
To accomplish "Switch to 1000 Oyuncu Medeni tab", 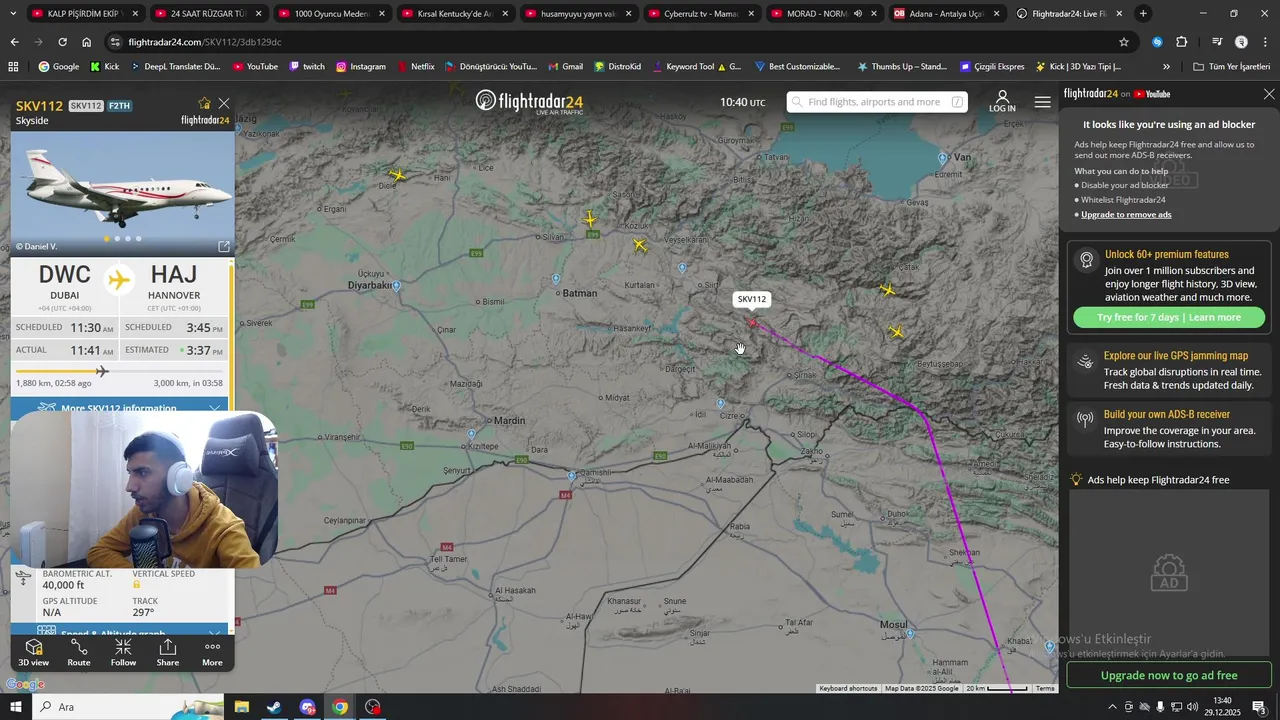I will 331,14.
